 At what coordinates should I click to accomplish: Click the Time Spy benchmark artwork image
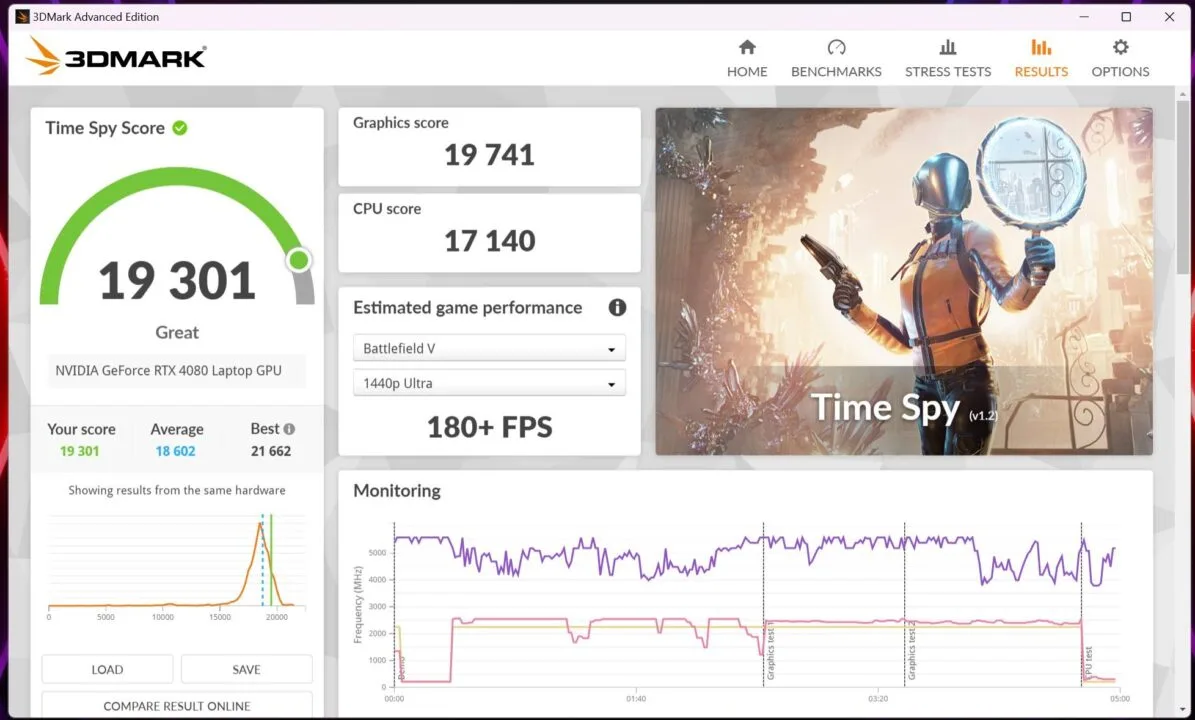(x=903, y=281)
